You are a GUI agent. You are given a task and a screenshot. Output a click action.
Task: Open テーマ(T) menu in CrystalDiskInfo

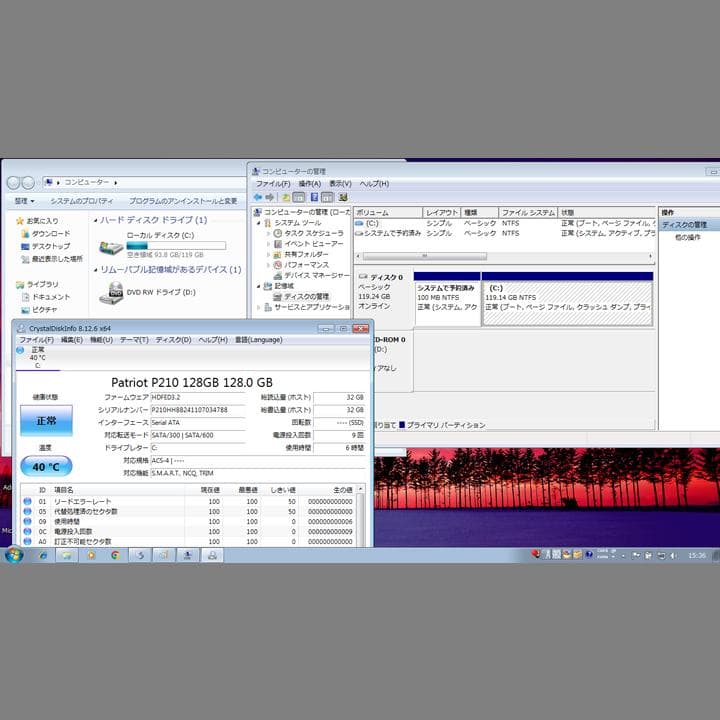pos(134,340)
